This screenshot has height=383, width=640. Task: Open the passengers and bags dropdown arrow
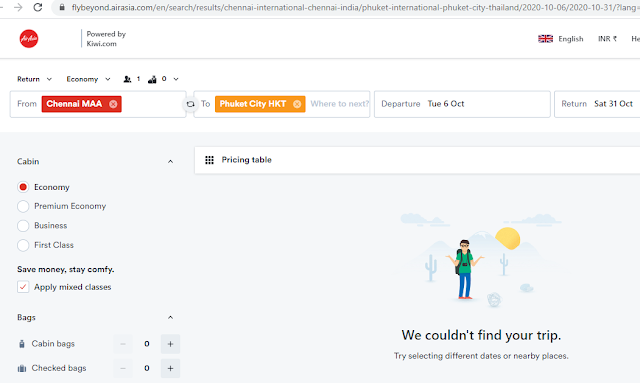coord(176,79)
